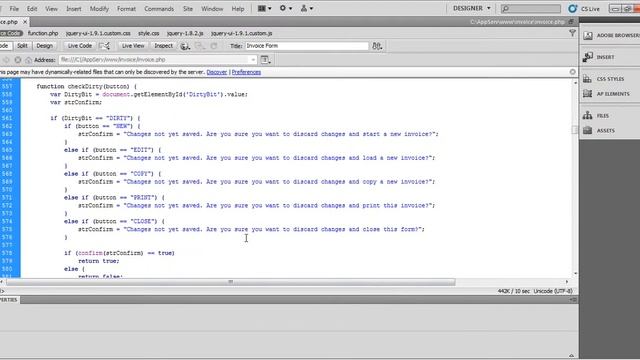Click the horizontal scrollbar right arrow
640x360 pixels.
click(x=567, y=282)
